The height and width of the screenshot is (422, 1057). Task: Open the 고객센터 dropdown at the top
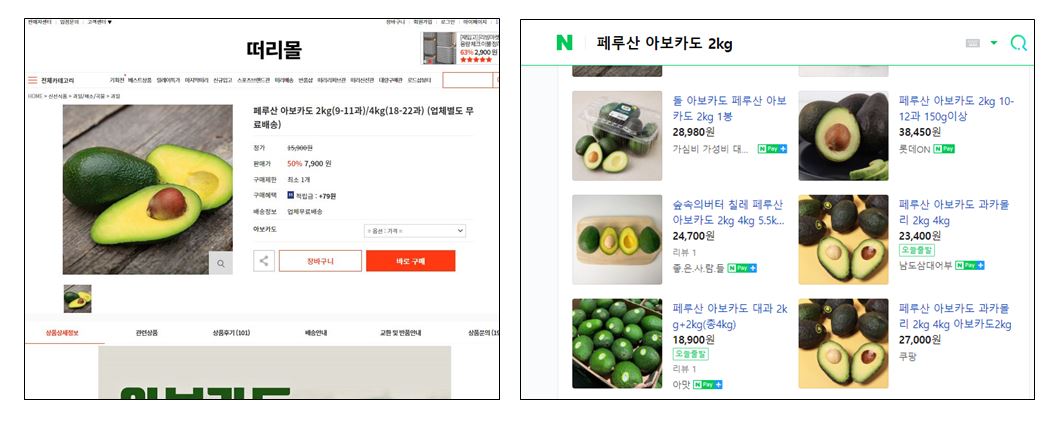(x=99, y=22)
